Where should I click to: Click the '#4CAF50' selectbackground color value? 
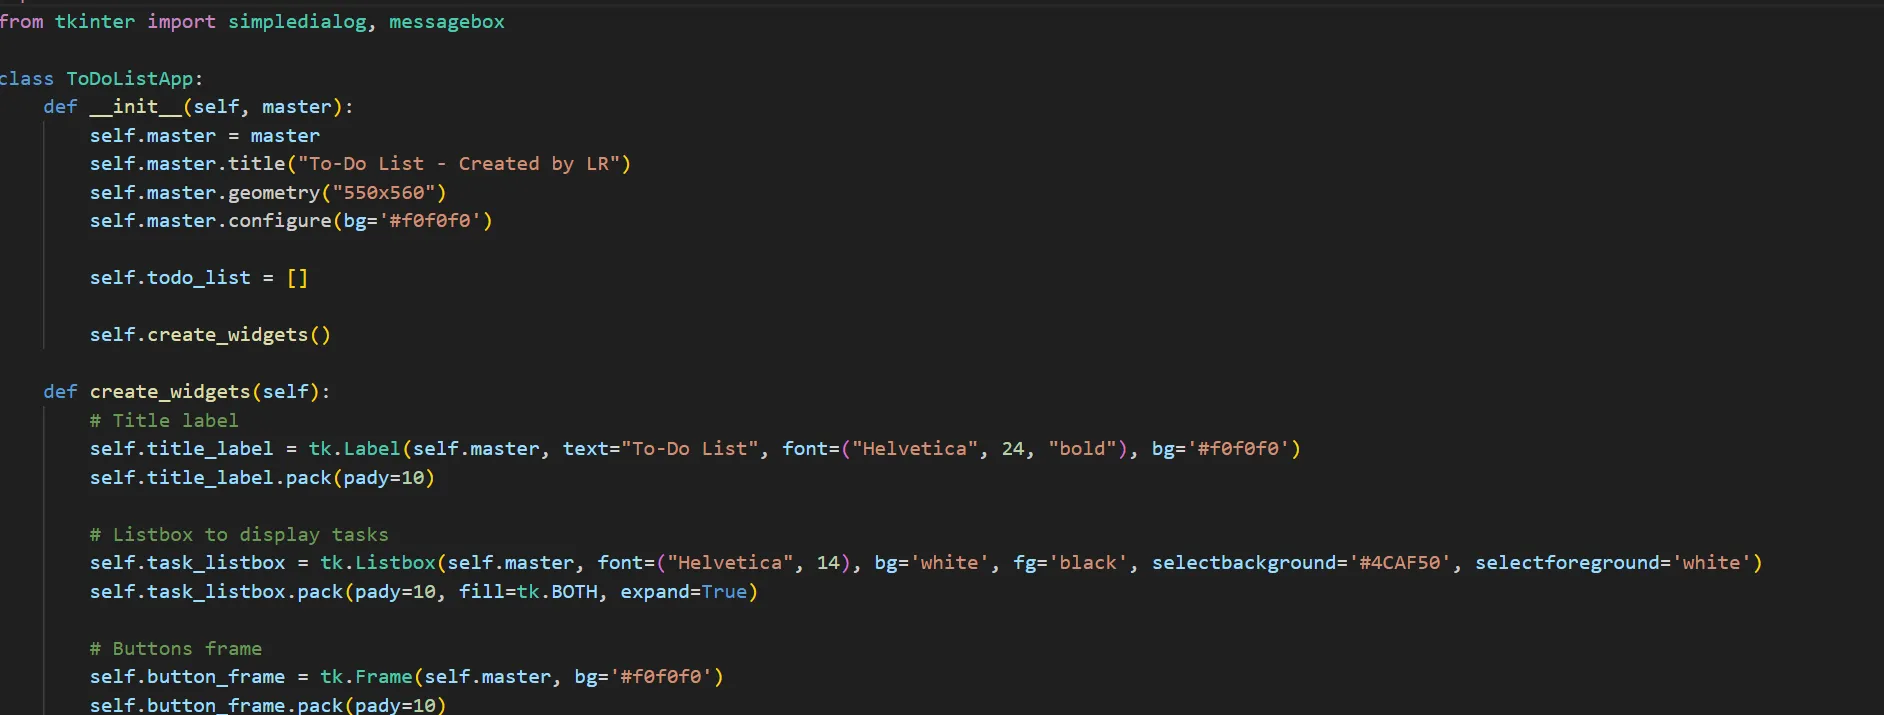(x=1400, y=563)
